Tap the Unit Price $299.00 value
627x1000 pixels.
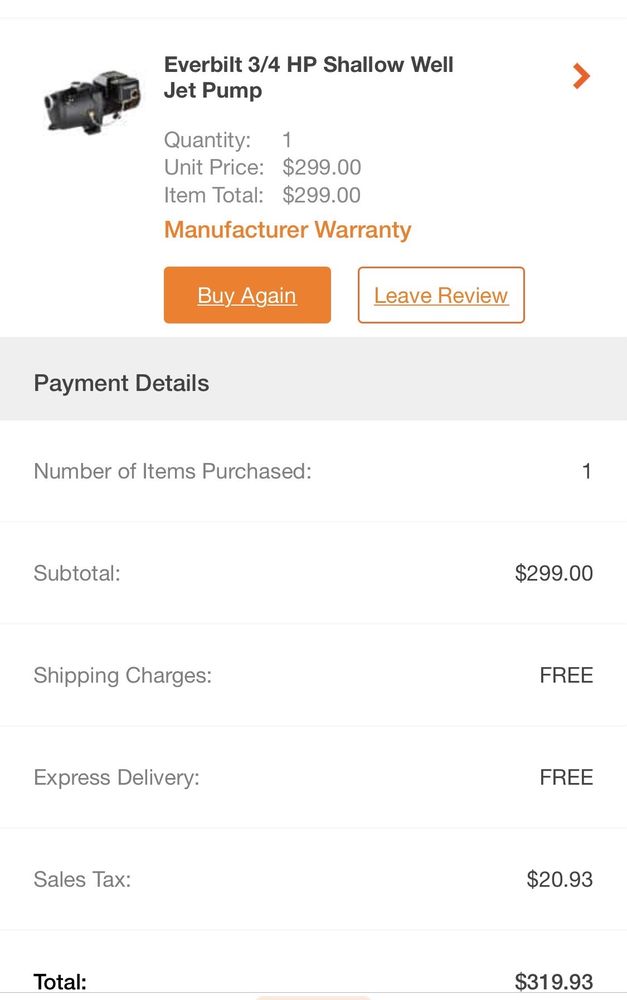[x=321, y=167]
